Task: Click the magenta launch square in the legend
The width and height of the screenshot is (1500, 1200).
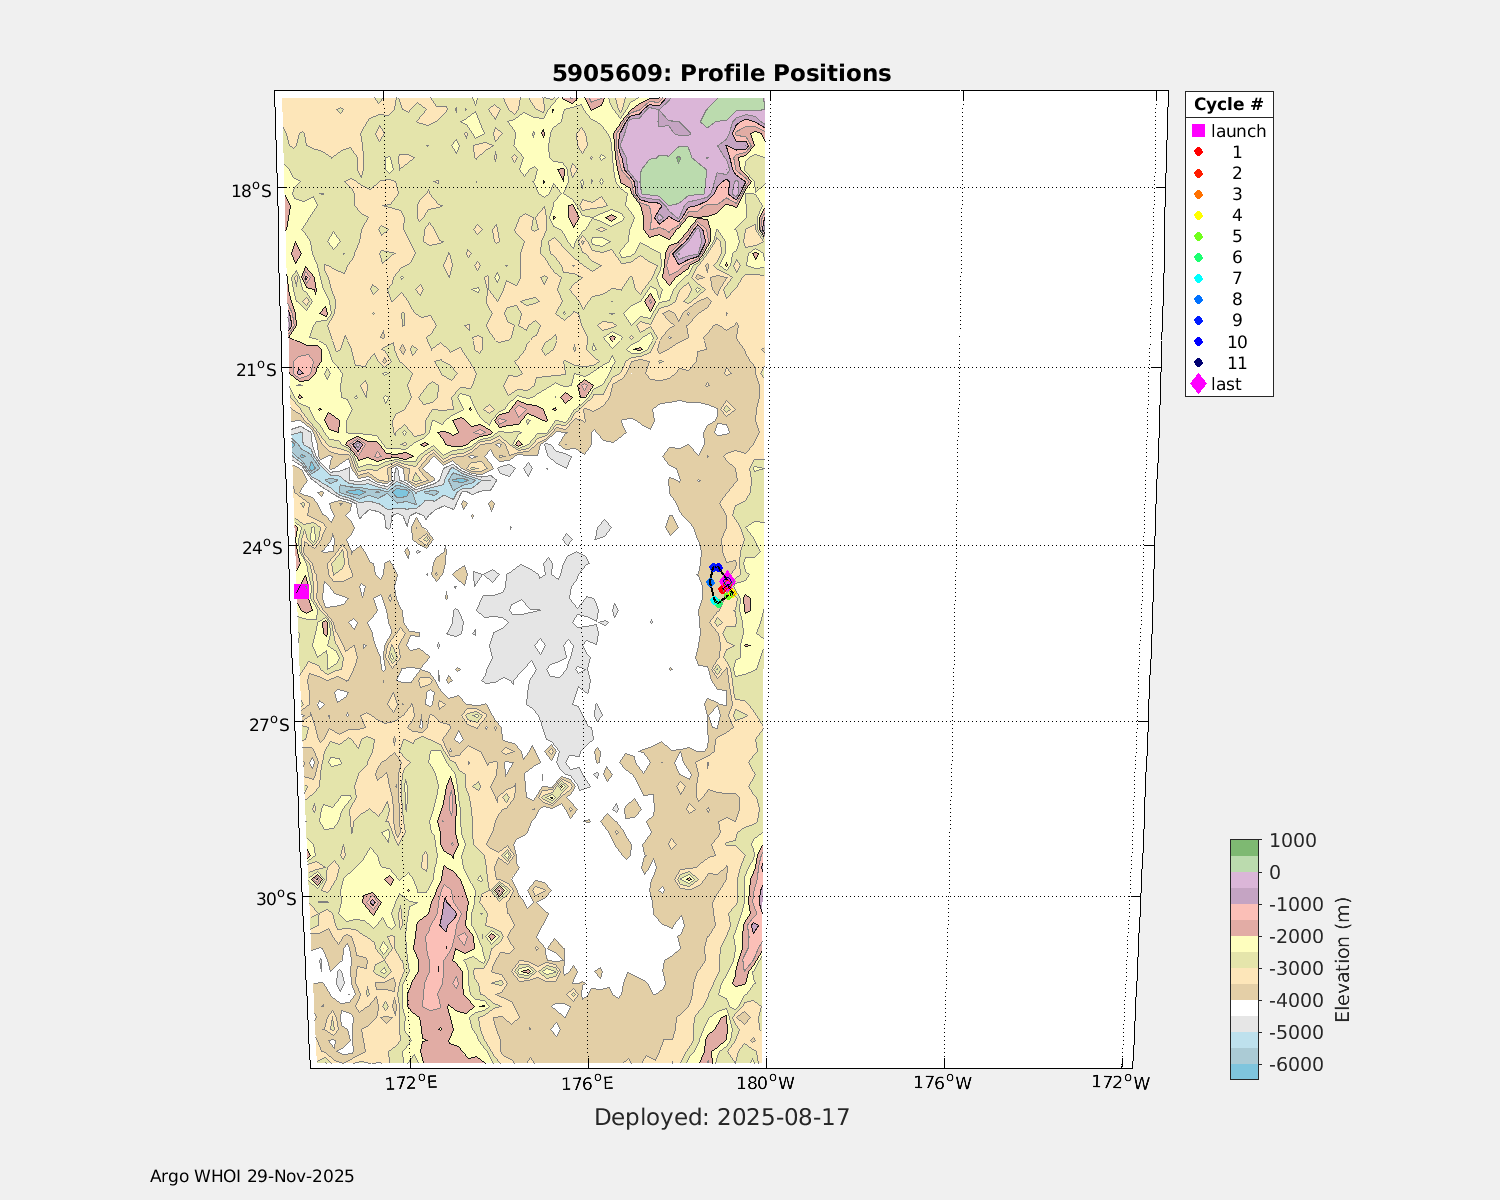Action: (1198, 131)
